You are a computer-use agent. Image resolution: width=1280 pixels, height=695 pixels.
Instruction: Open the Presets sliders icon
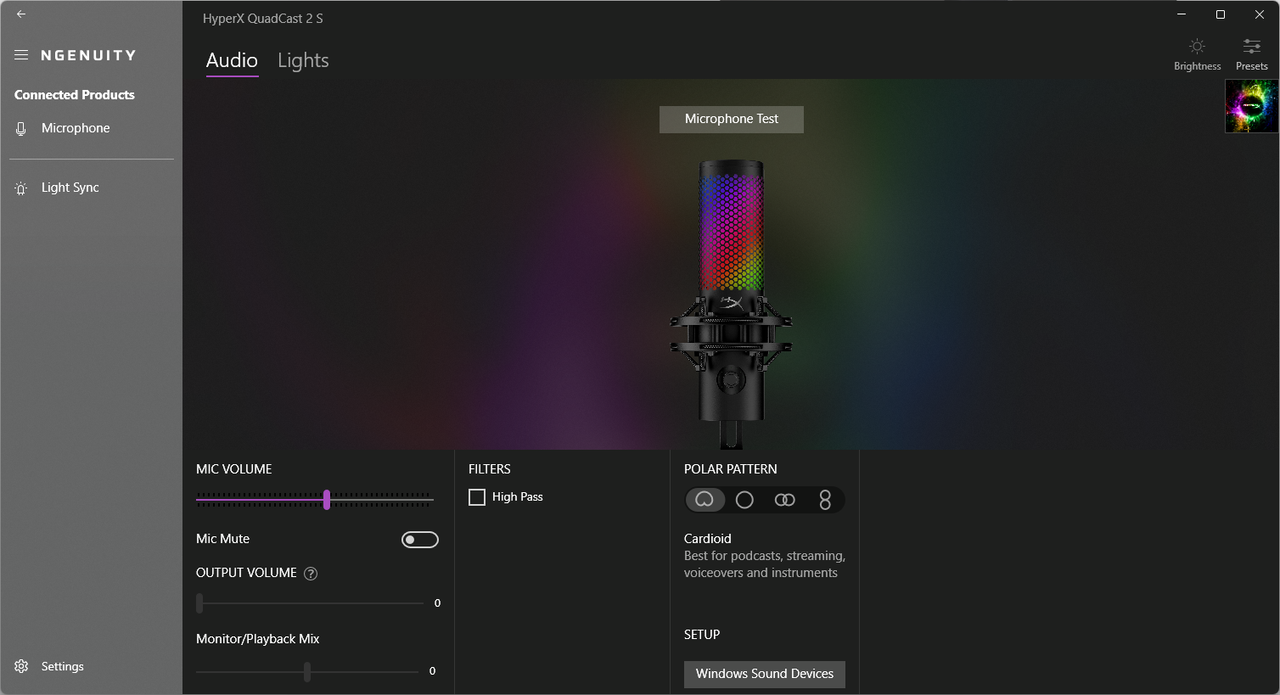pyautogui.click(x=1251, y=46)
